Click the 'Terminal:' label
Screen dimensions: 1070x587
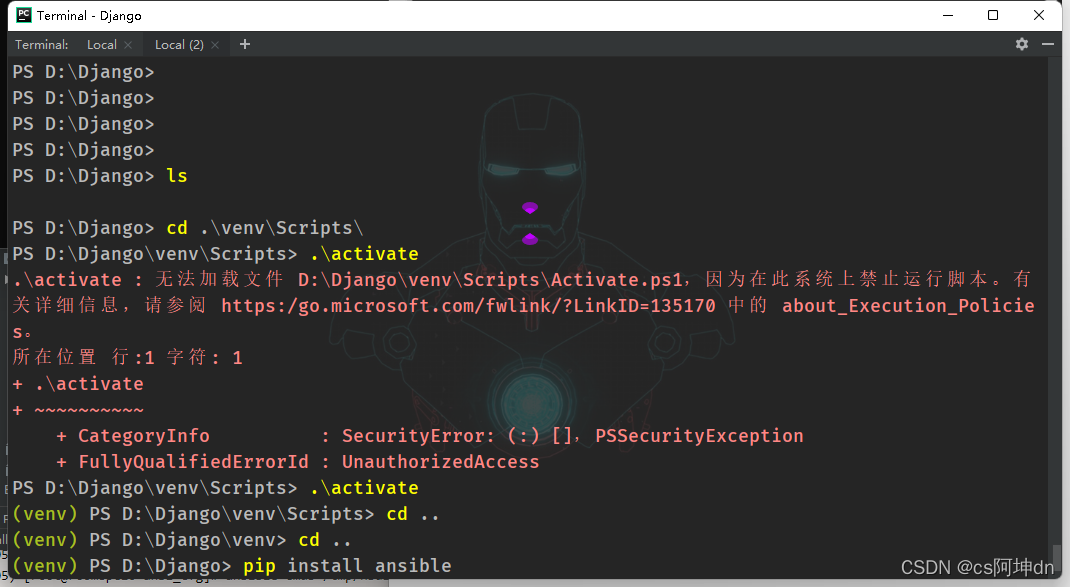(x=42, y=44)
